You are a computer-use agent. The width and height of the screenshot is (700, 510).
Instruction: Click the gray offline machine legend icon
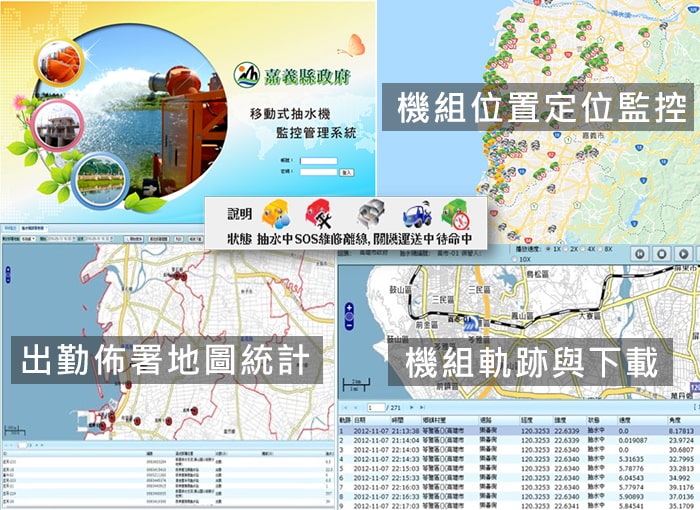(371, 214)
